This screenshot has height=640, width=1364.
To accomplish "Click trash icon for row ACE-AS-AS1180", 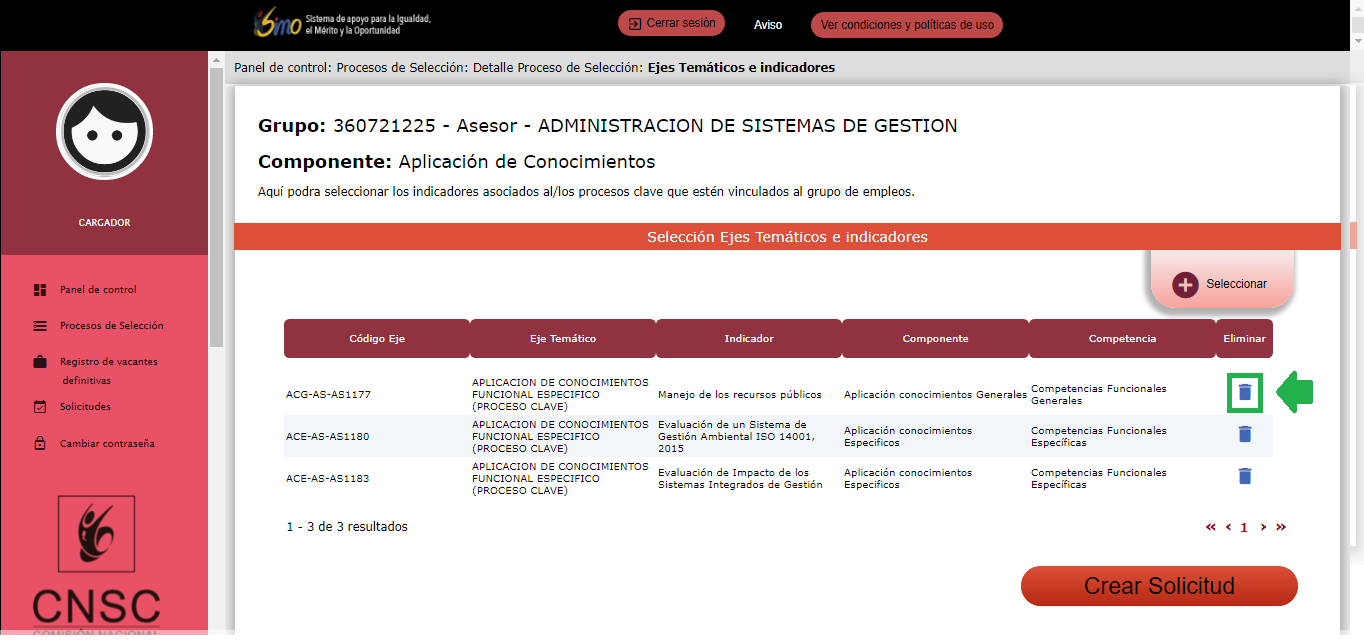I will coord(1244,434).
